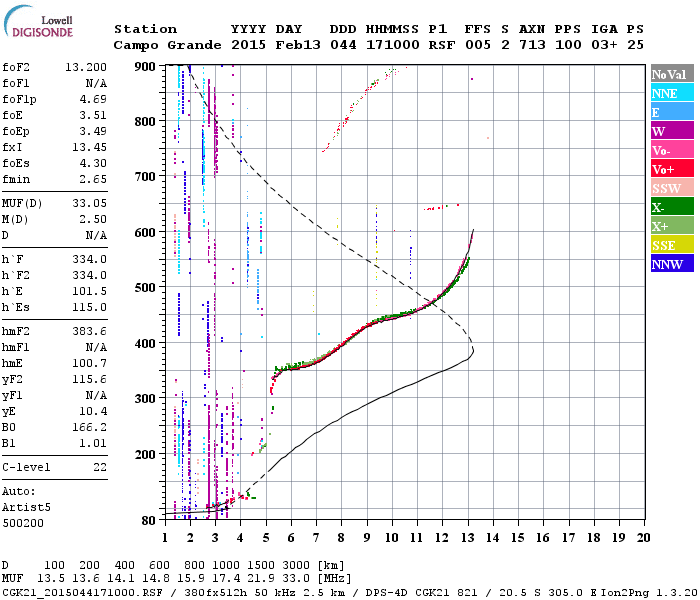Select the X+ light green legend swatch
This screenshot has width=700, height=600.
coord(672,226)
